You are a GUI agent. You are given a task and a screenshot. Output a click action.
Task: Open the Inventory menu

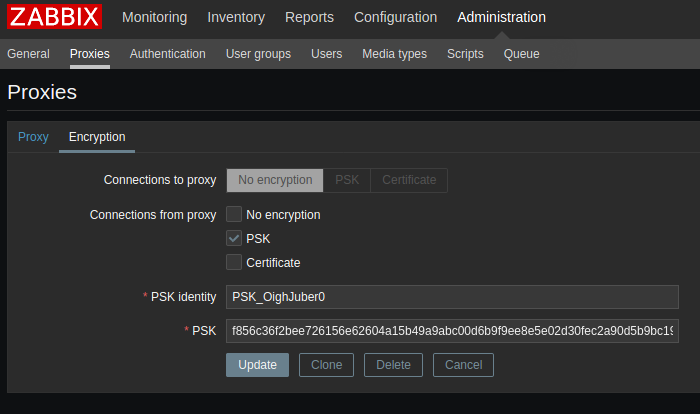[x=236, y=17]
